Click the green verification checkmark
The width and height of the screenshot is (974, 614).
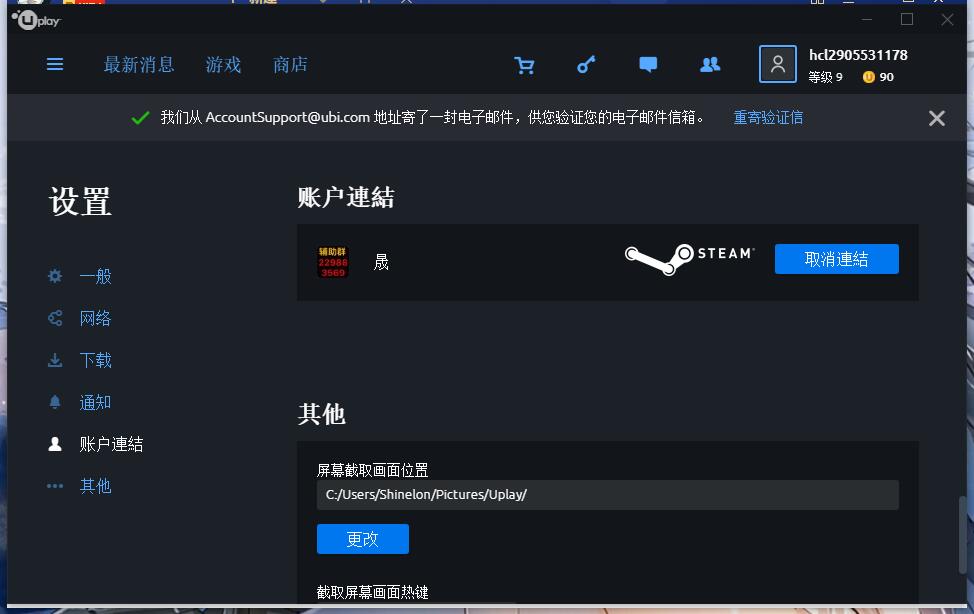(140, 117)
